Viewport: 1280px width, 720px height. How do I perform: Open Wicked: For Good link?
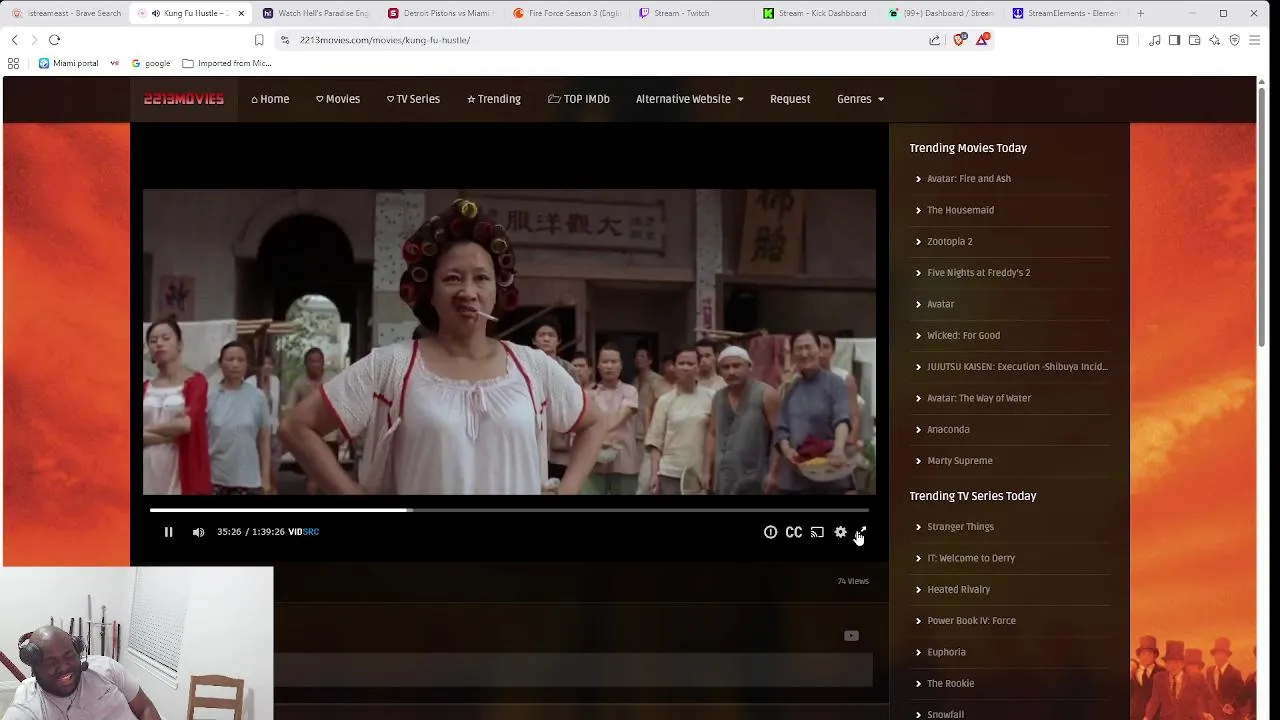coord(963,335)
